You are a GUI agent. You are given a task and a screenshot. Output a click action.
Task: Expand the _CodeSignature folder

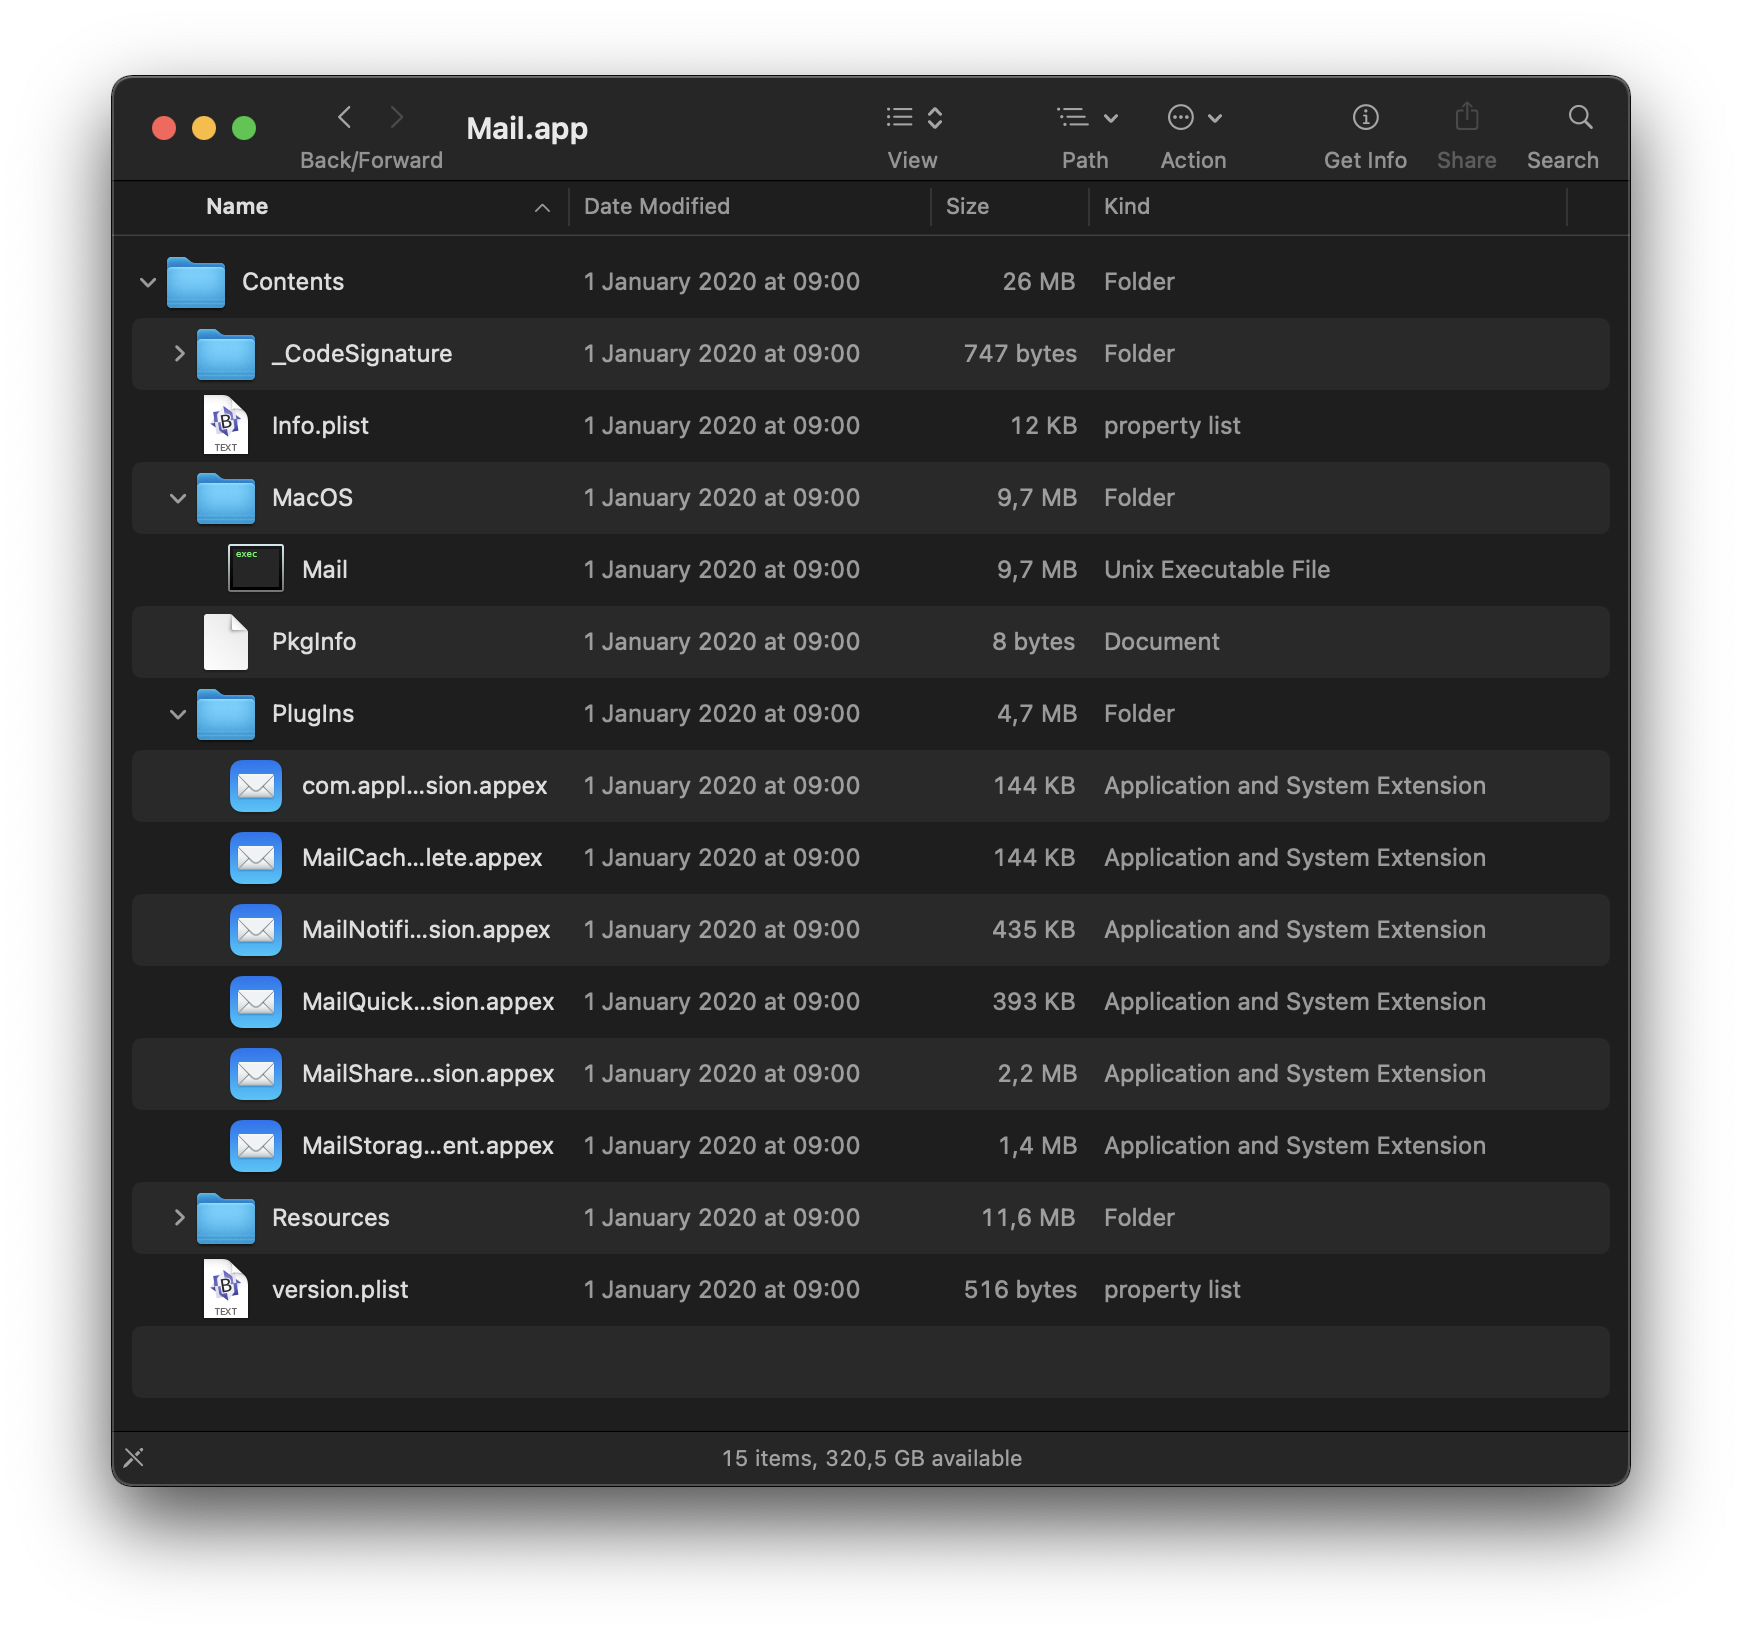click(179, 353)
